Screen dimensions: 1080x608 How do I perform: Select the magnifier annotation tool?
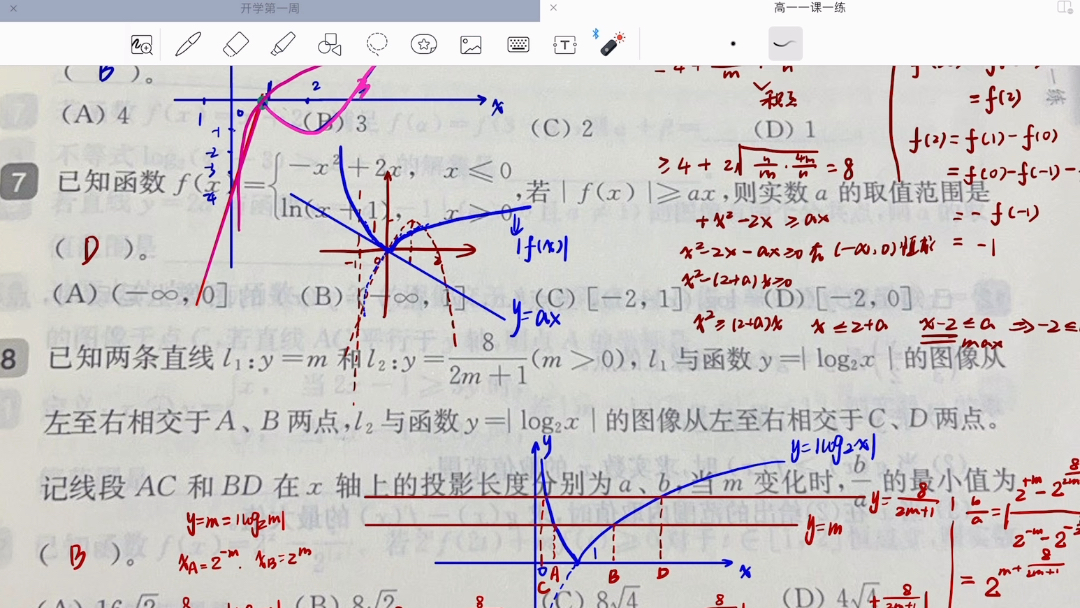(139, 44)
